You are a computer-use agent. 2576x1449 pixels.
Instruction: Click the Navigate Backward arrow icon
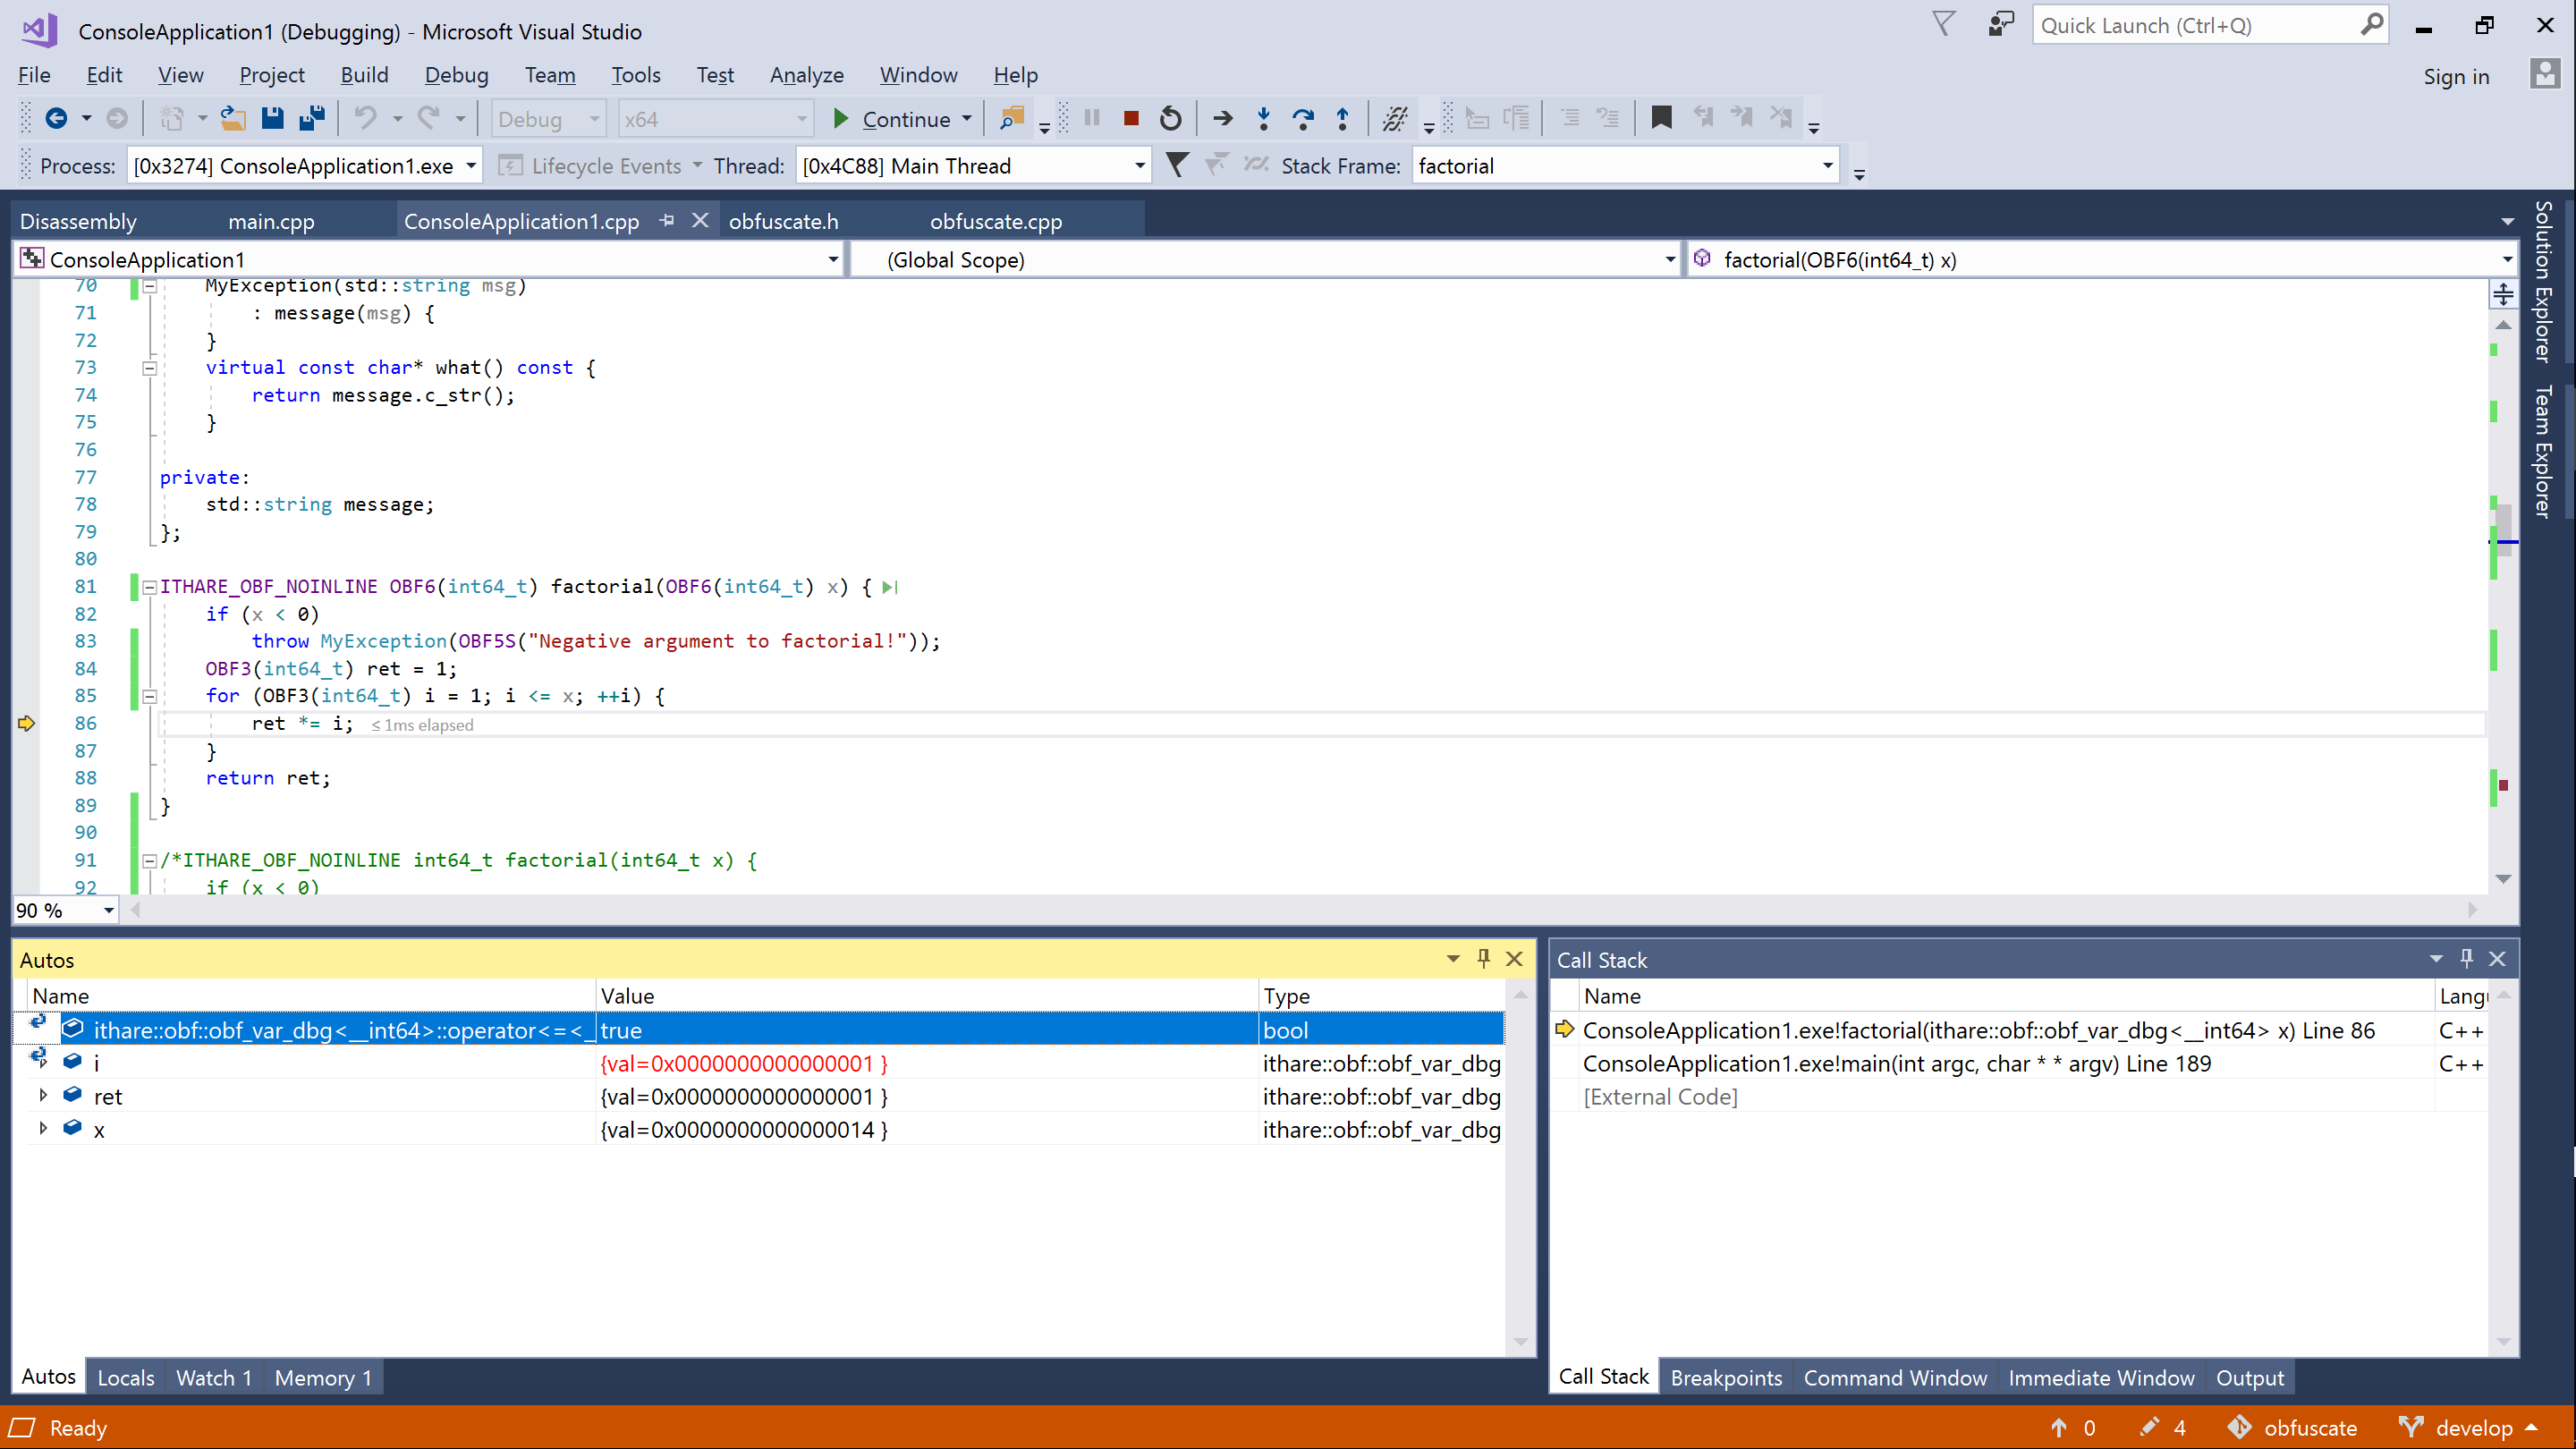point(56,119)
